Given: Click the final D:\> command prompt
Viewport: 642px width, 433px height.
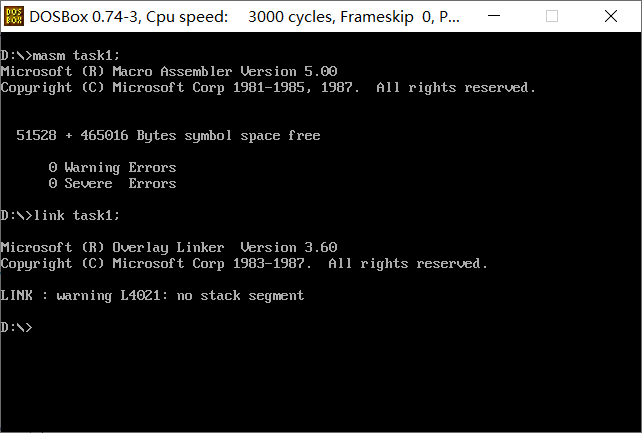Looking at the screenshot, I should coord(16,327).
